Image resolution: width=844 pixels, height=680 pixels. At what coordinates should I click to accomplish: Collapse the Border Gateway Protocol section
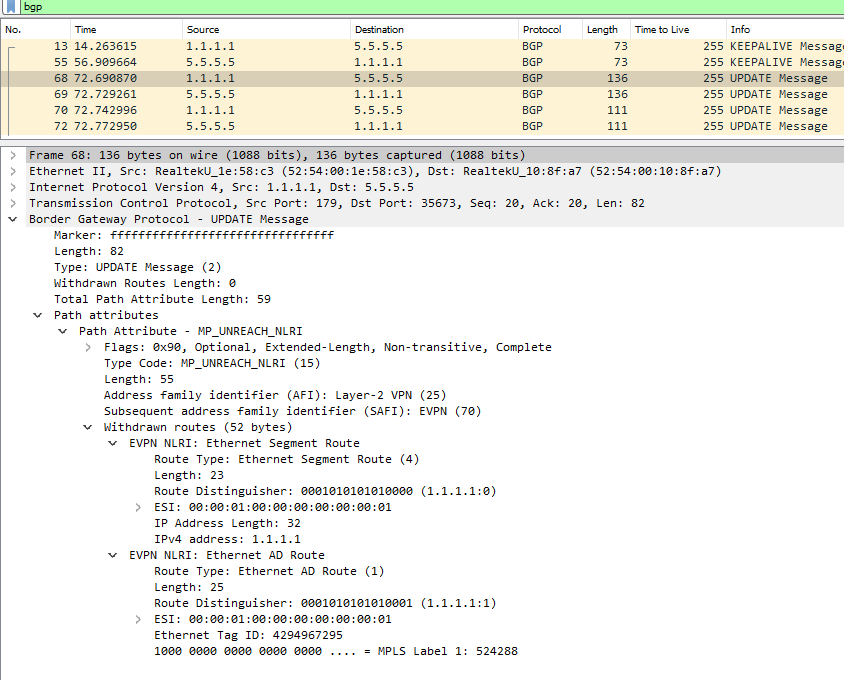(12, 219)
